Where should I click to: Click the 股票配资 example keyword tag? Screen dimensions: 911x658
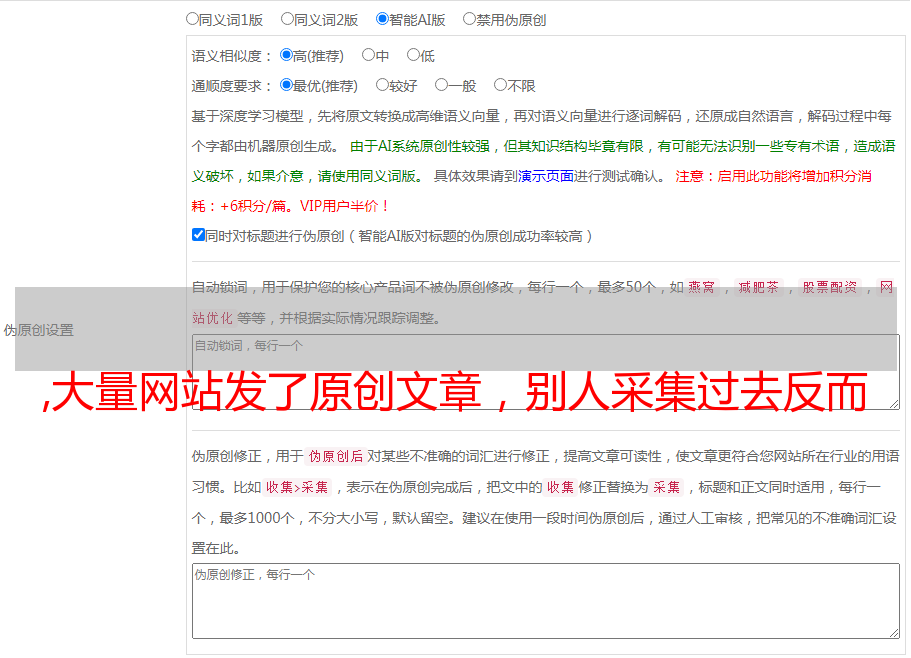coord(830,287)
